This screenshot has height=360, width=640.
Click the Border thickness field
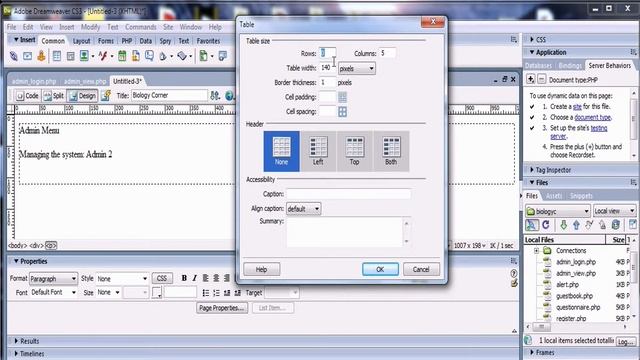coord(327,82)
